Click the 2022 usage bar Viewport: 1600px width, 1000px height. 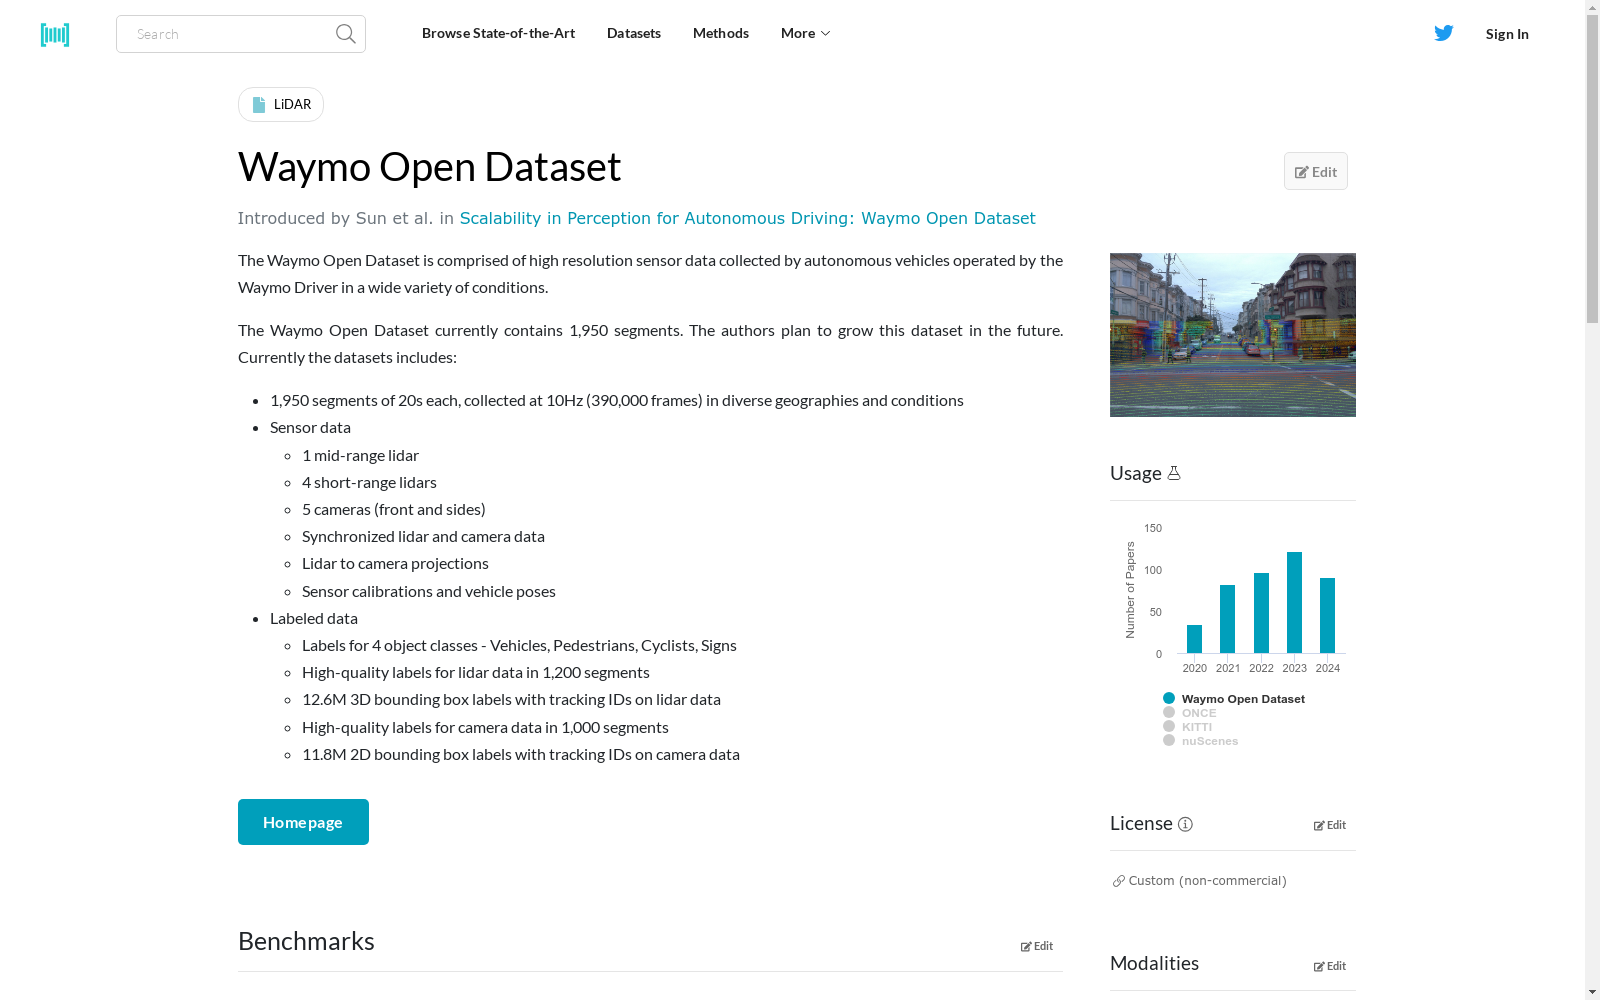[x=1261, y=613]
